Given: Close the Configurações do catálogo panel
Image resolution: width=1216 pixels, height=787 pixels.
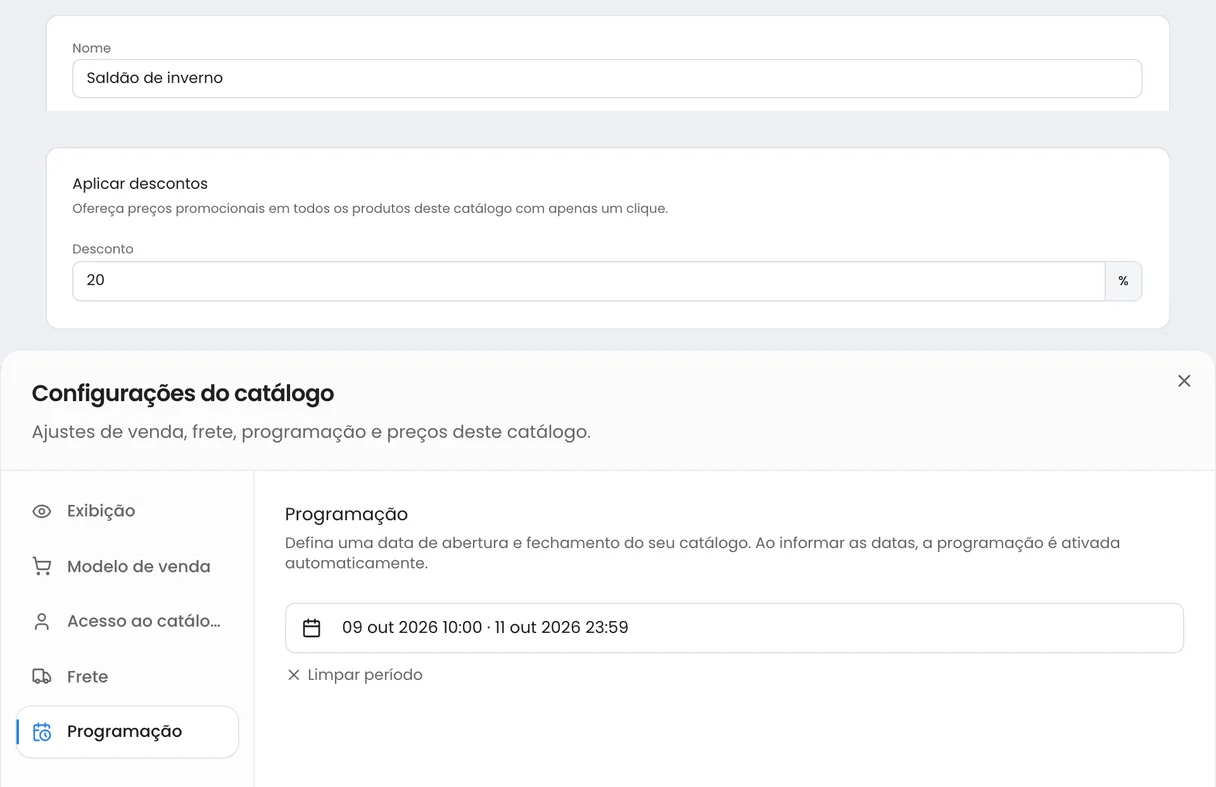Looking at the screenshot, I should click(x=1184, y=381).
